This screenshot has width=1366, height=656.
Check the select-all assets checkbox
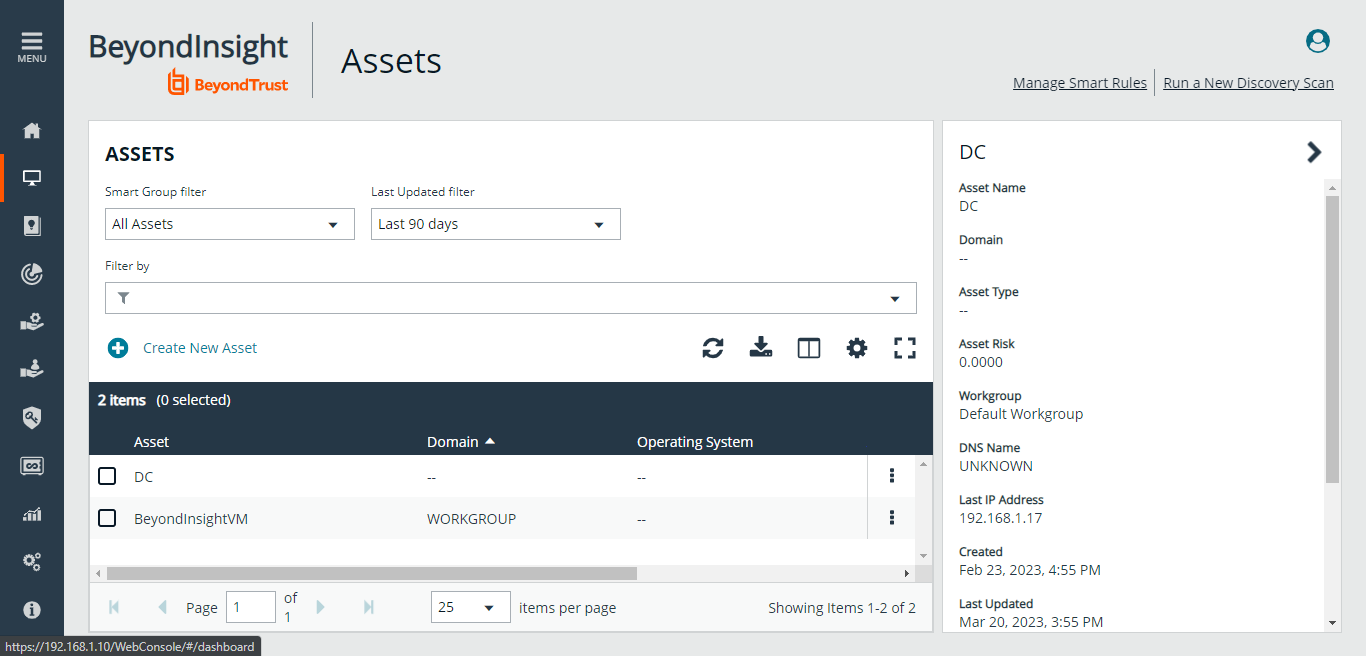coord(107,441)
